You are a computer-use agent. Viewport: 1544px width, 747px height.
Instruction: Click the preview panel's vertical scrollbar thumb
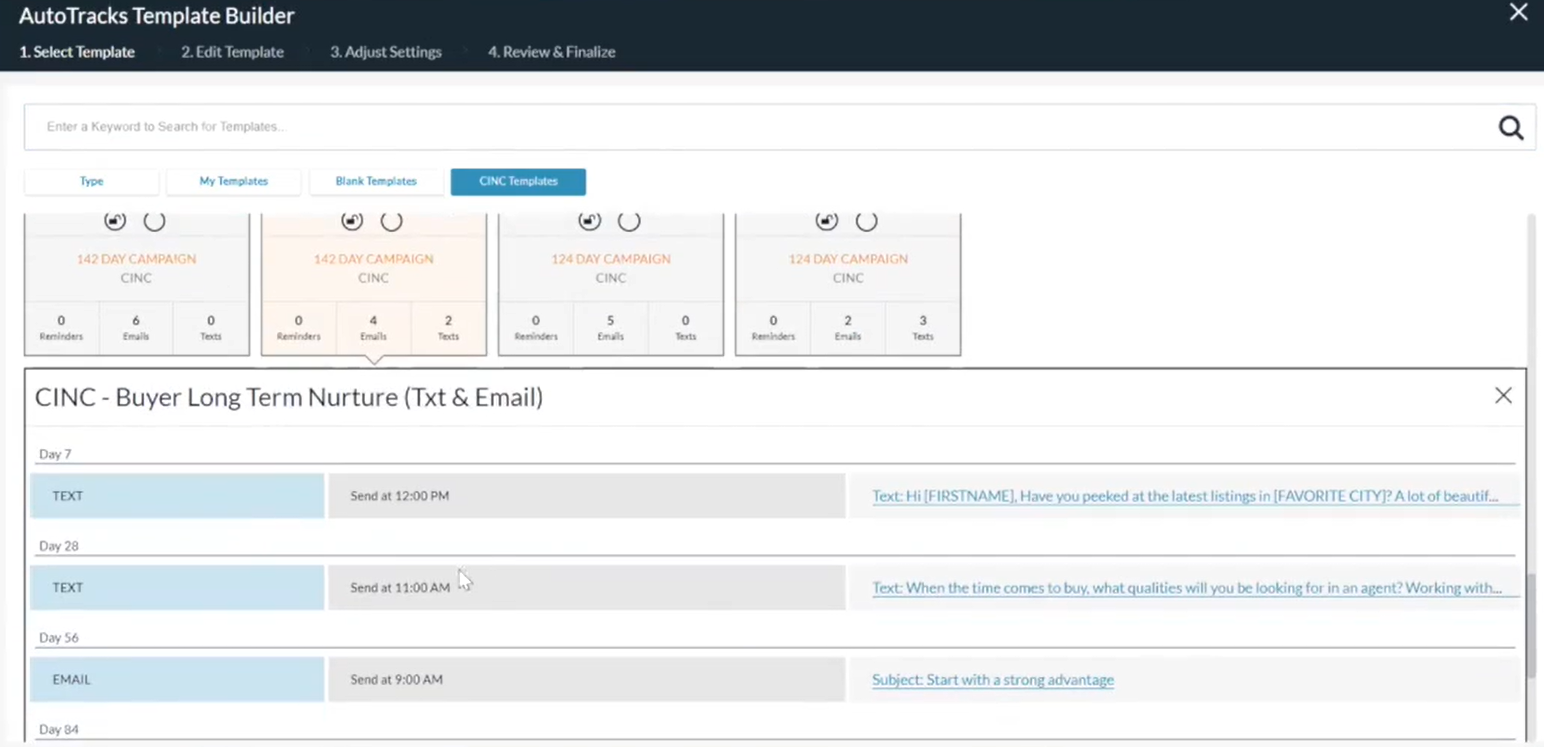click(1531, 625)
